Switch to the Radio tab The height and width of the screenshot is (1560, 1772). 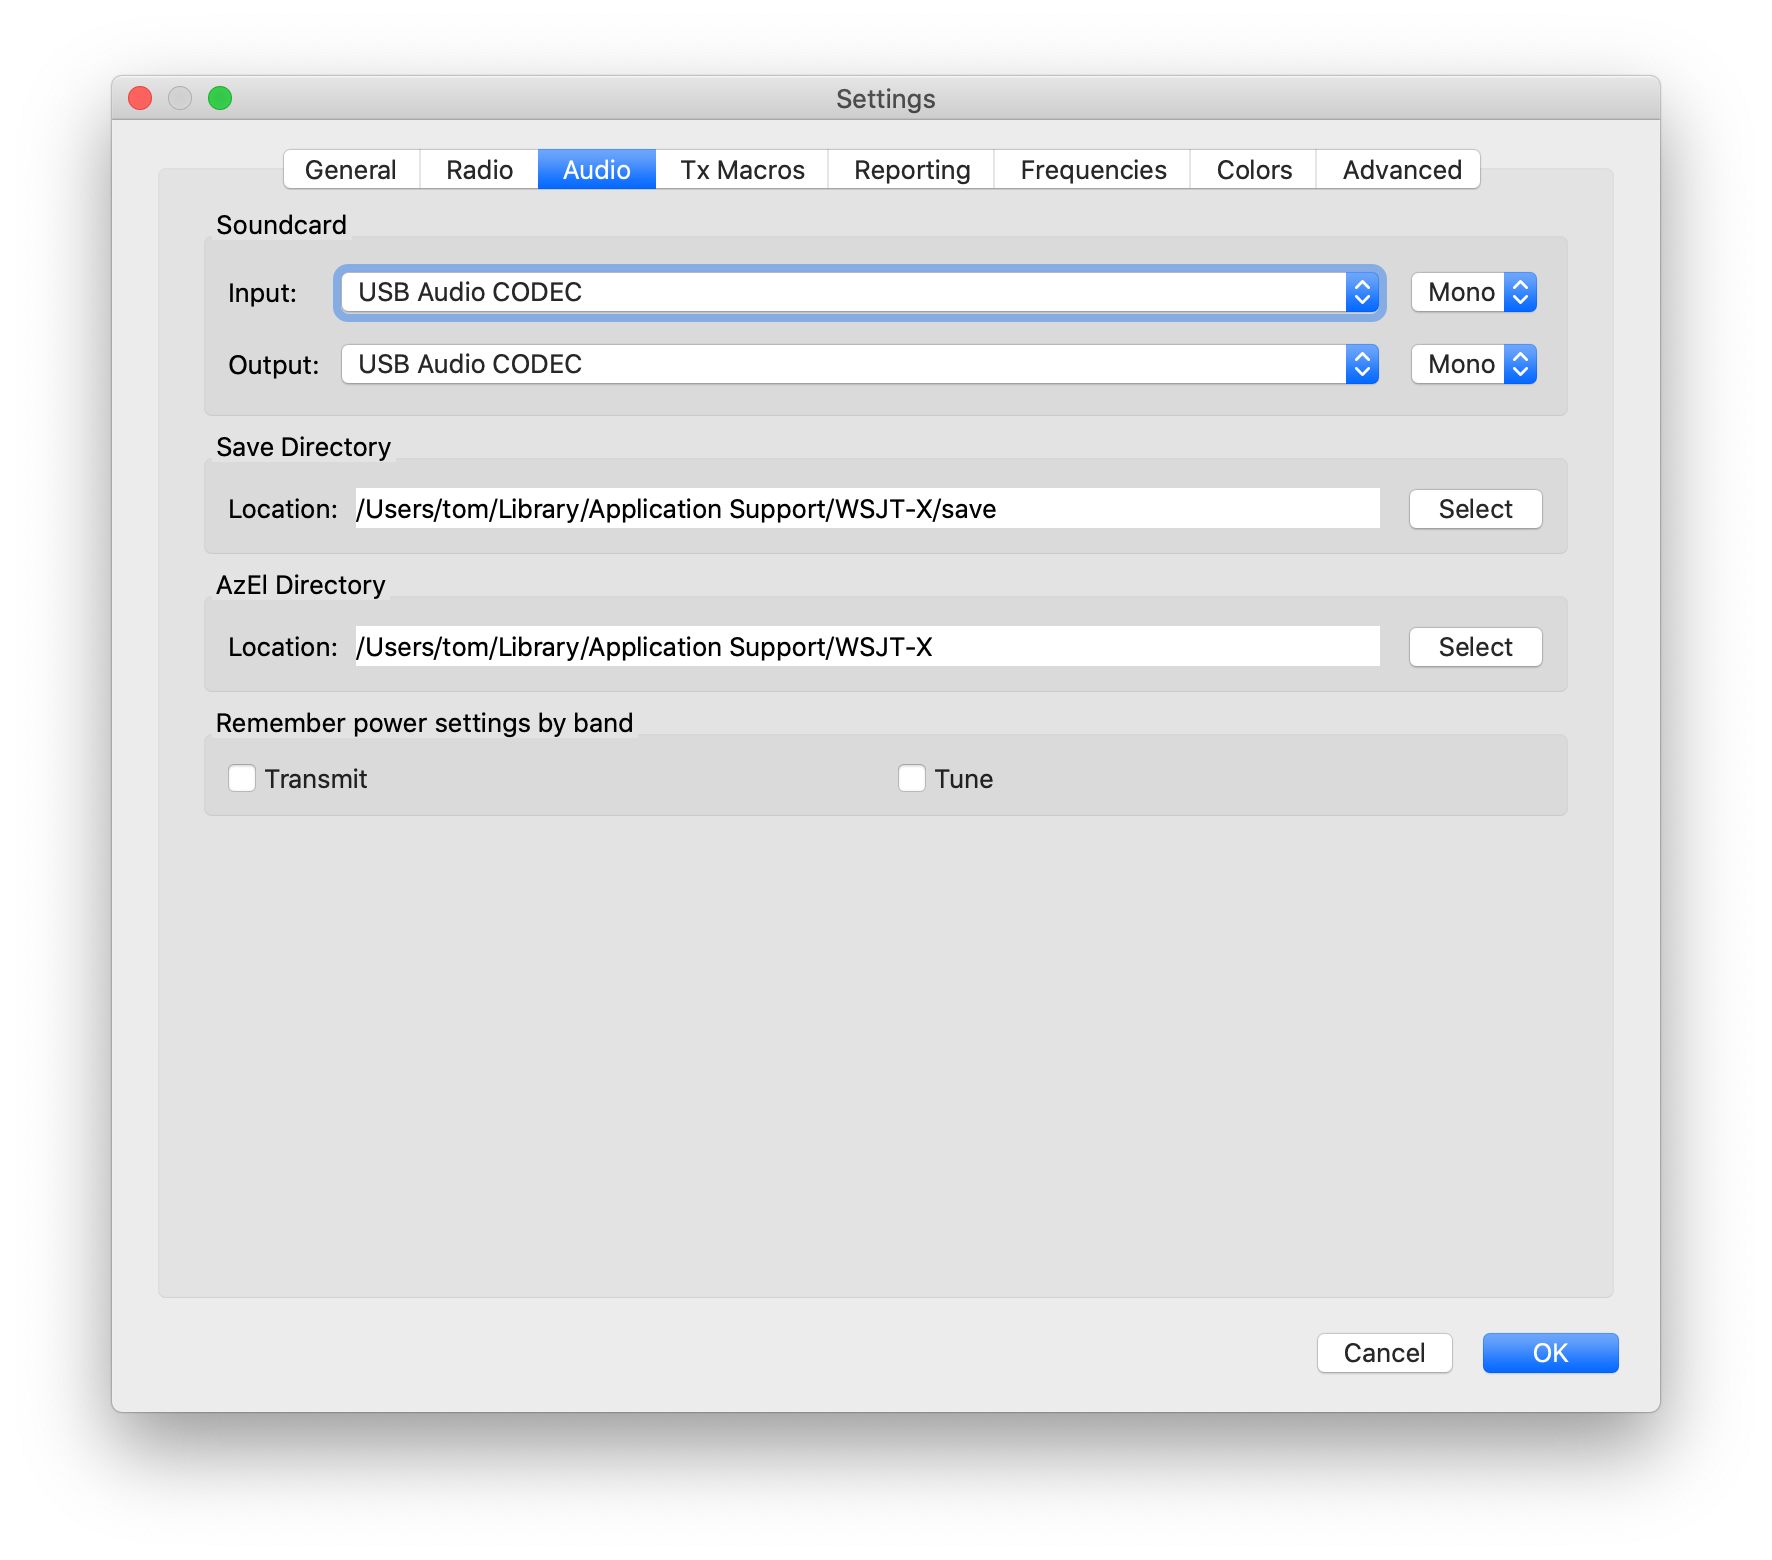pos(479,170)
